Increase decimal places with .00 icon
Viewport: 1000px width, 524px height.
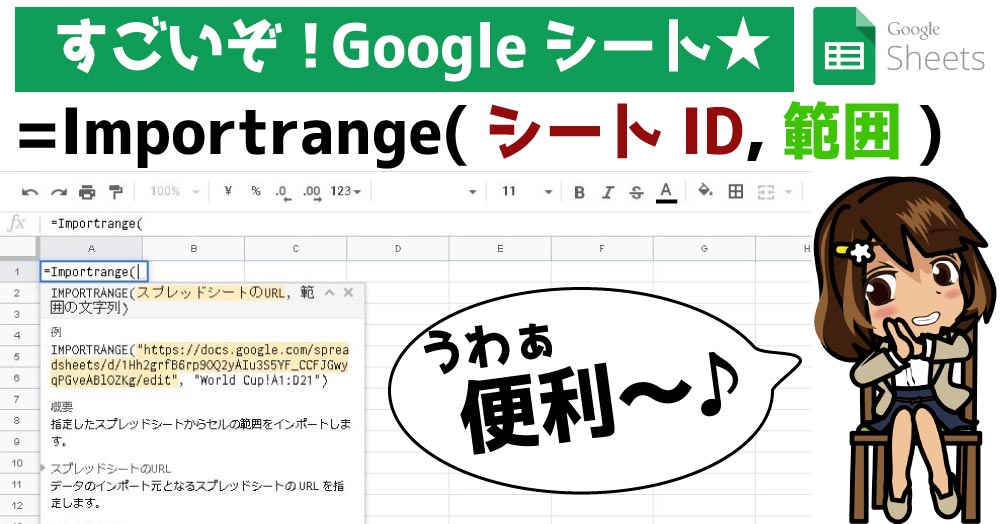312,192
